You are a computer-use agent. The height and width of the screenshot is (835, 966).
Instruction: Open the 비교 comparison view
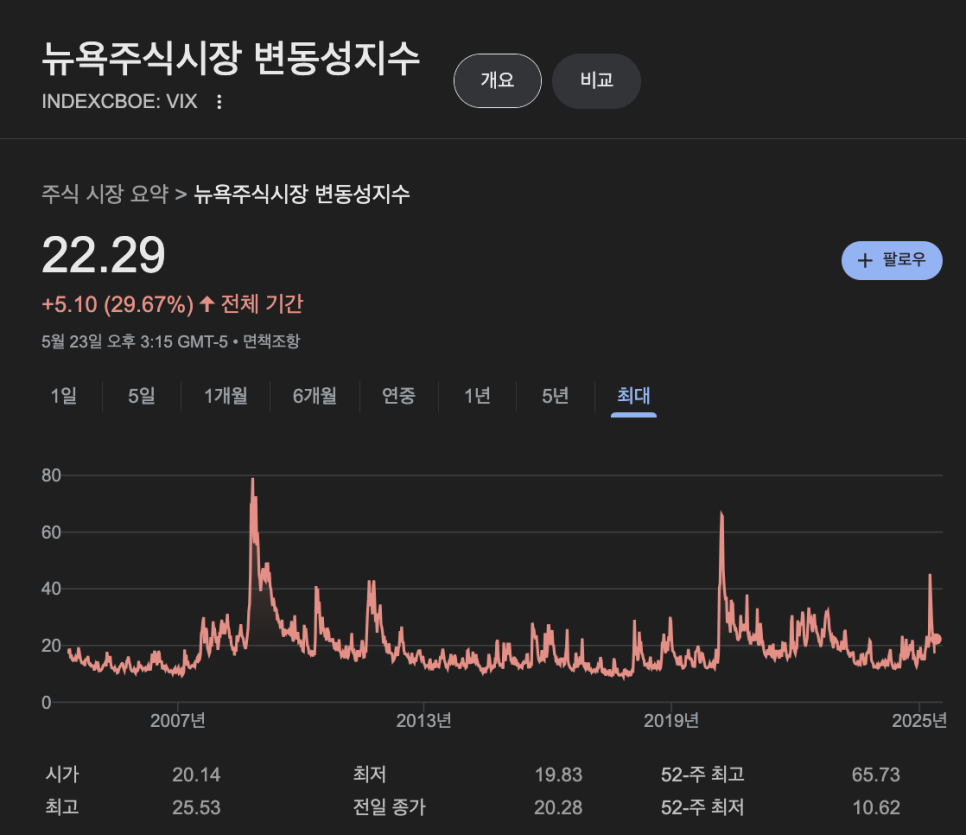tap(596, 81)
